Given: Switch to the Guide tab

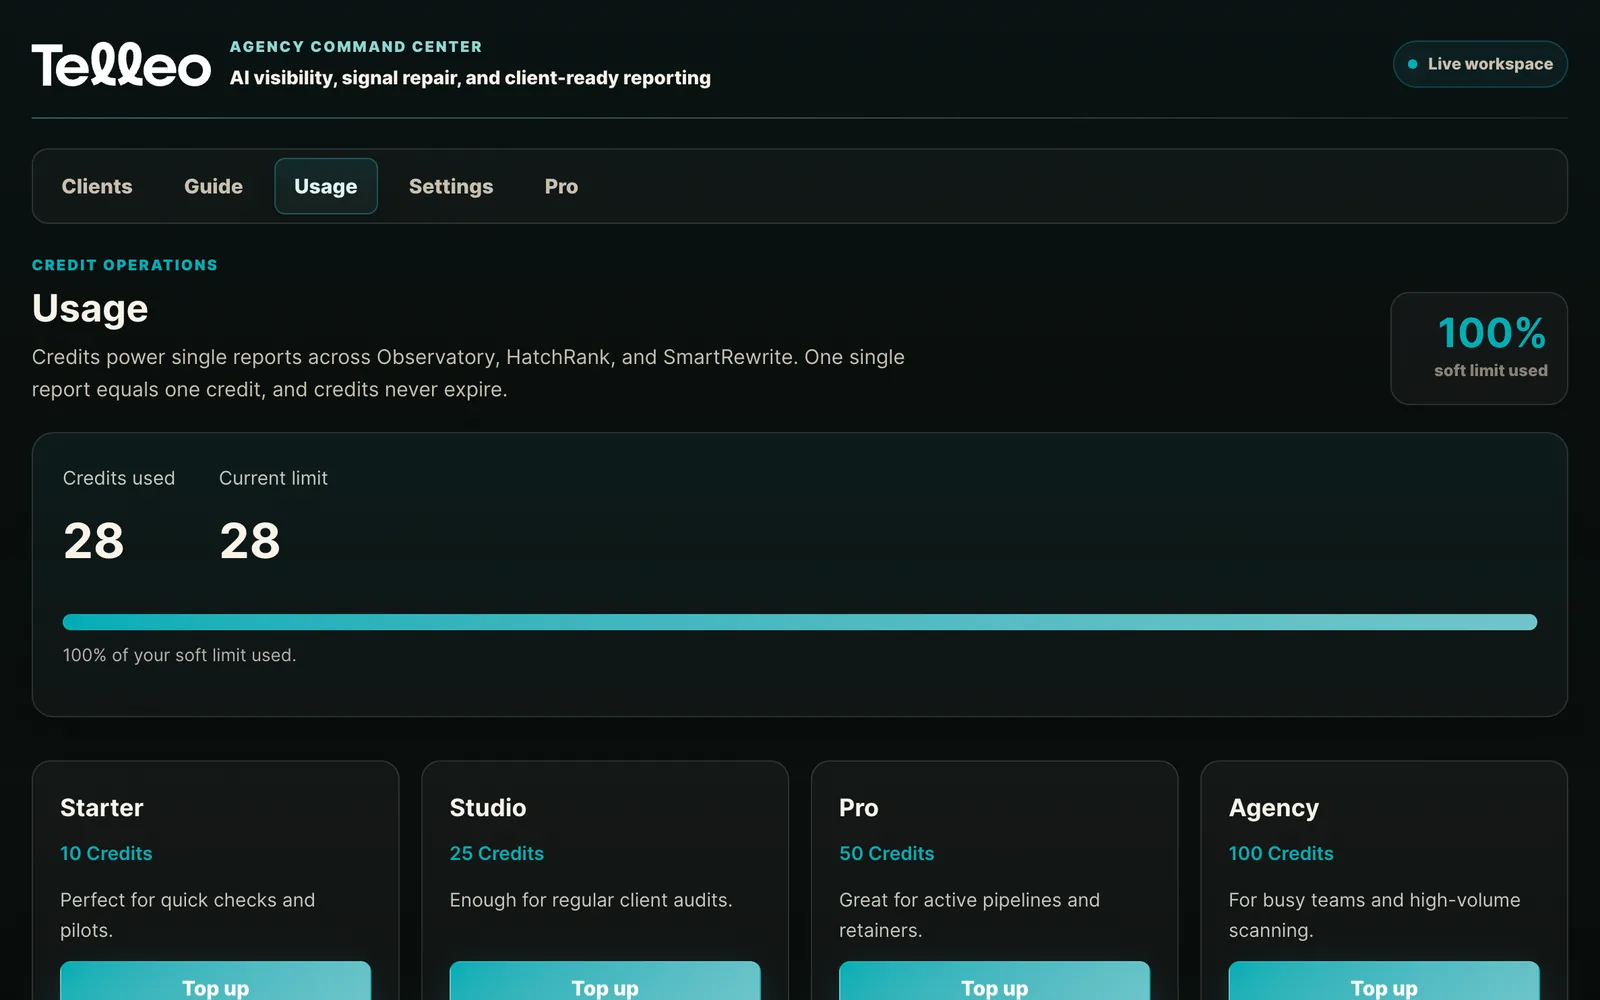Looking at the screenshot, I should tap(213, 186).
